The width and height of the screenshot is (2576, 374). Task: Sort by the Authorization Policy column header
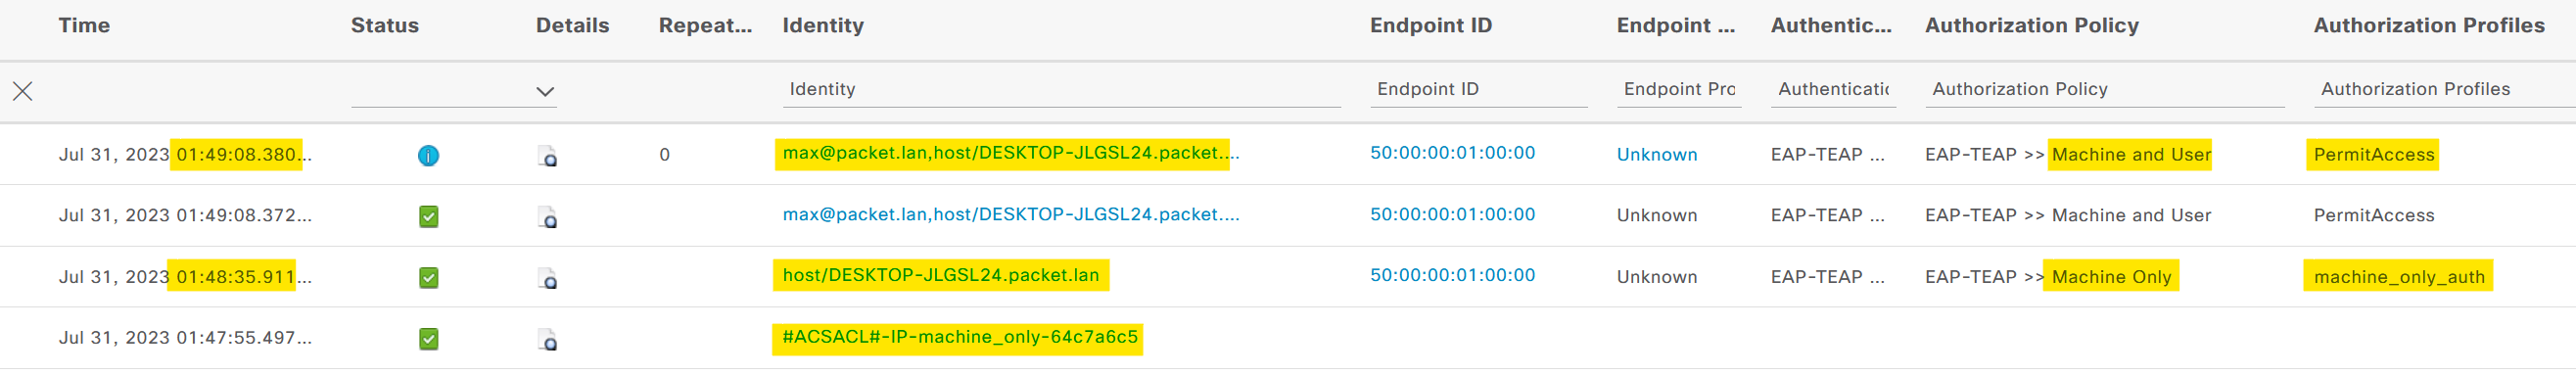(x=2031, y=26)
